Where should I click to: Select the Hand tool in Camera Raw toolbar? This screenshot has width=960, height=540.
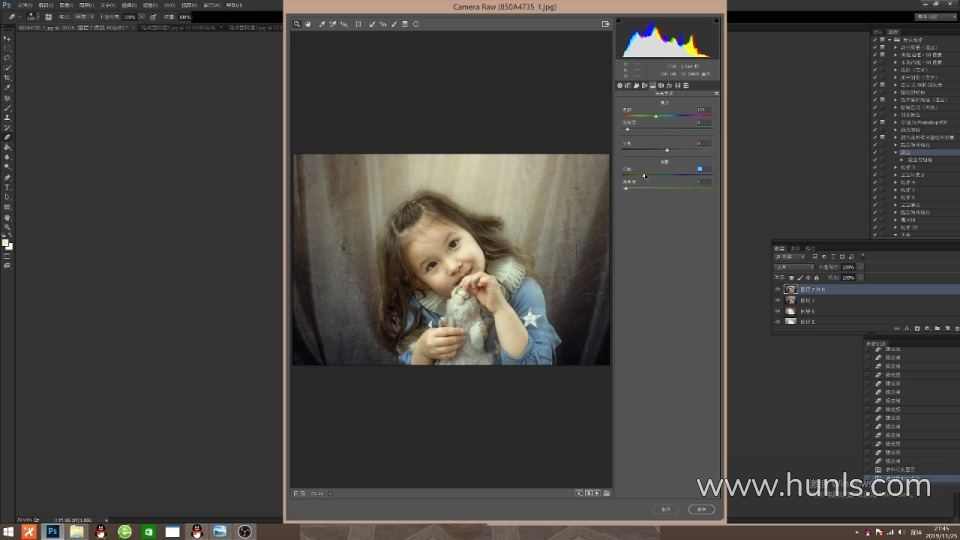(x=308, y=24)
